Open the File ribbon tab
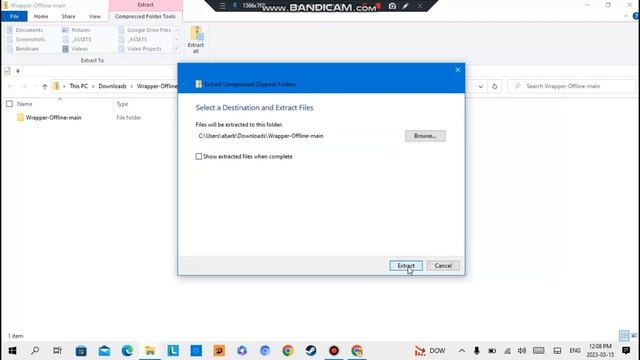 14,16
